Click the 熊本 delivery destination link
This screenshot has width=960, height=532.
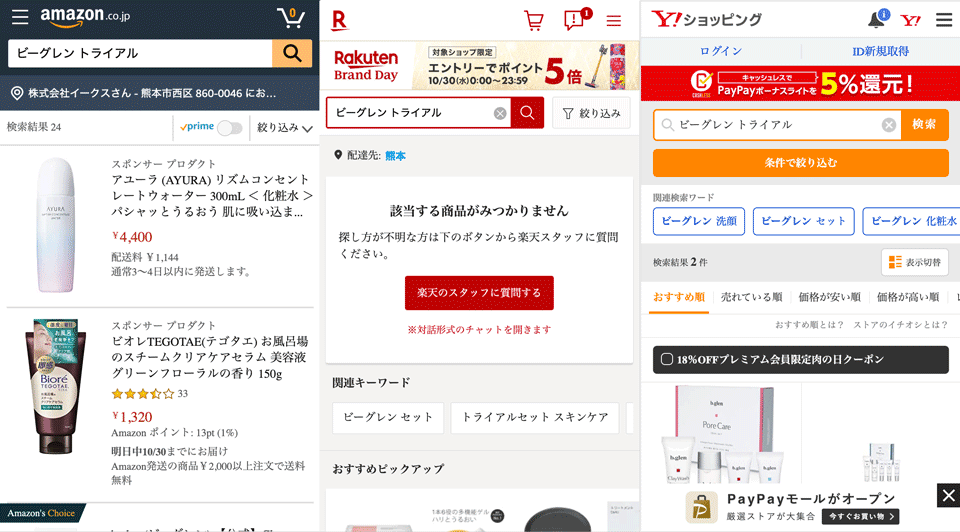[395, 155]
